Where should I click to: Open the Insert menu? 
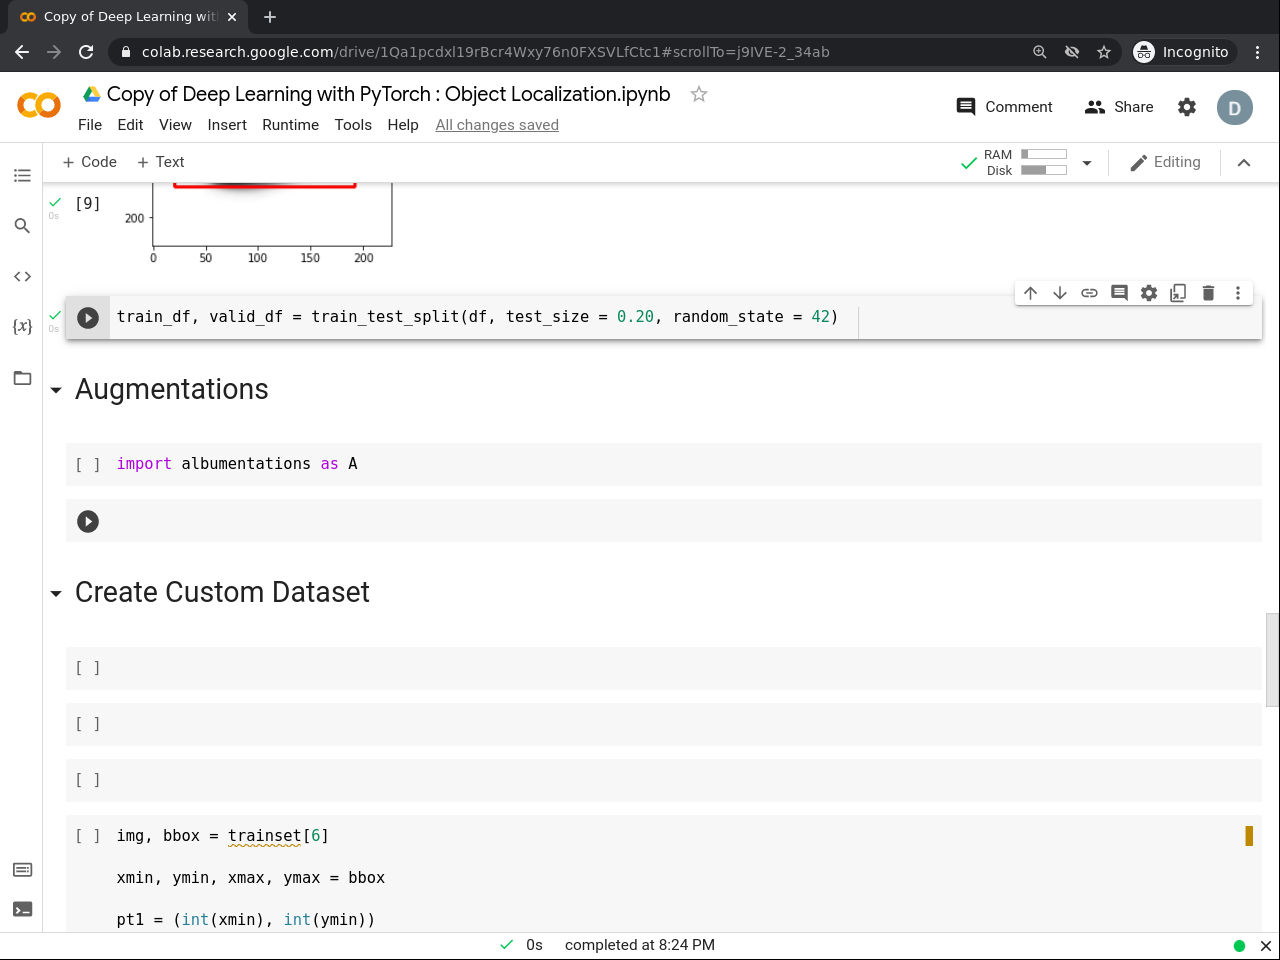coord(227,125)
